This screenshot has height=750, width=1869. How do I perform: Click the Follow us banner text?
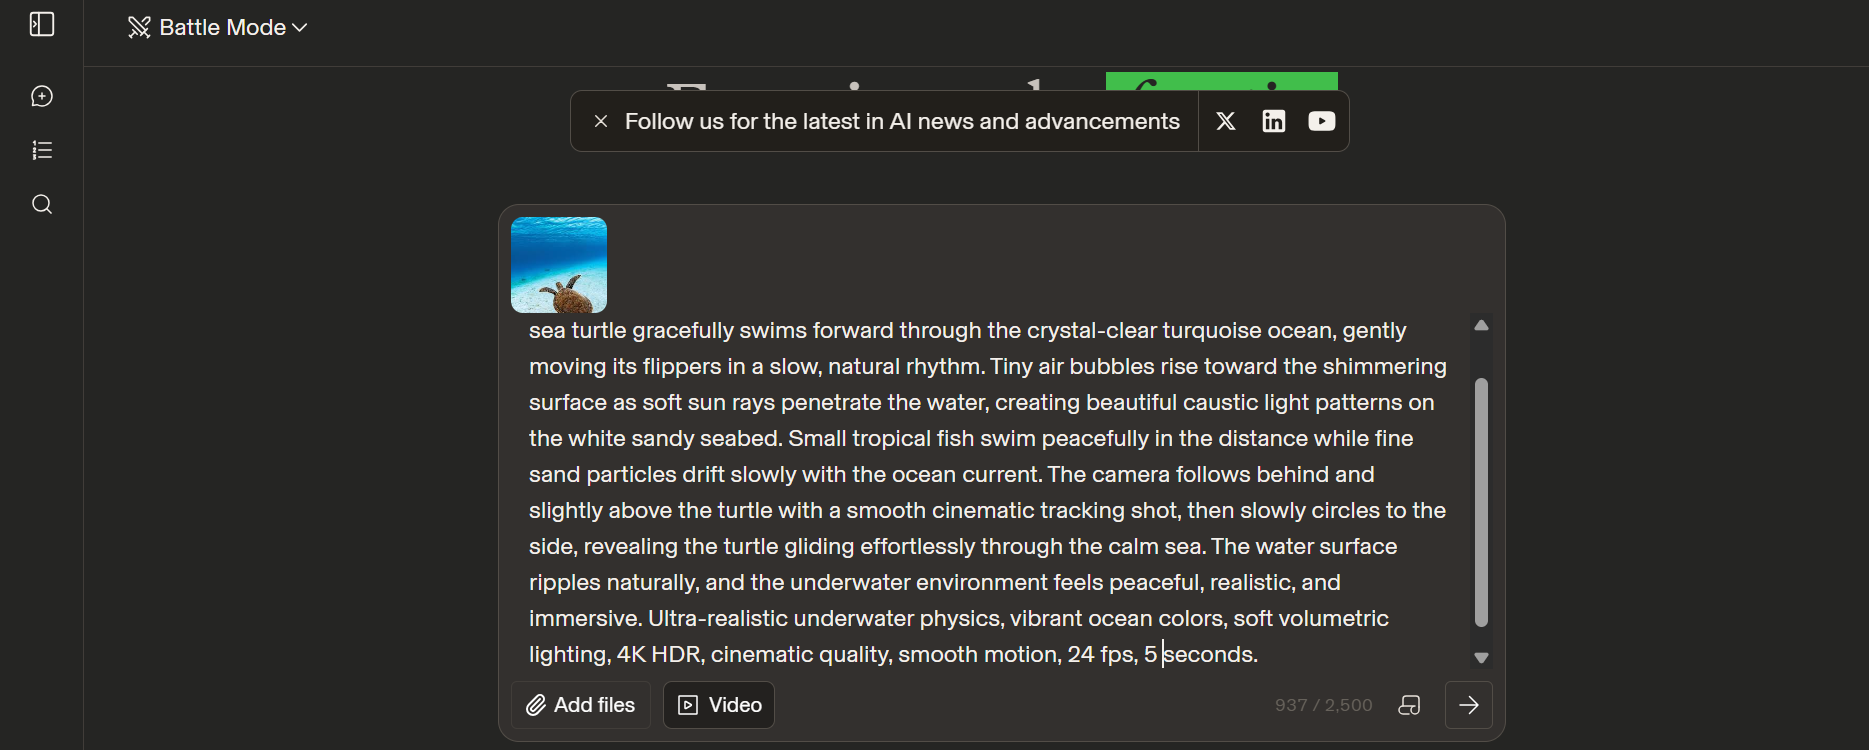pyautogui.click(x=902, y=121)
